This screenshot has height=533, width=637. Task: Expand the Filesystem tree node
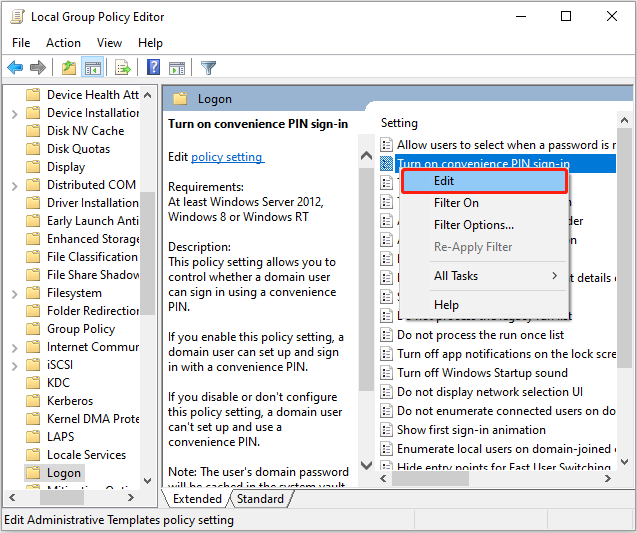pos(15,294)
